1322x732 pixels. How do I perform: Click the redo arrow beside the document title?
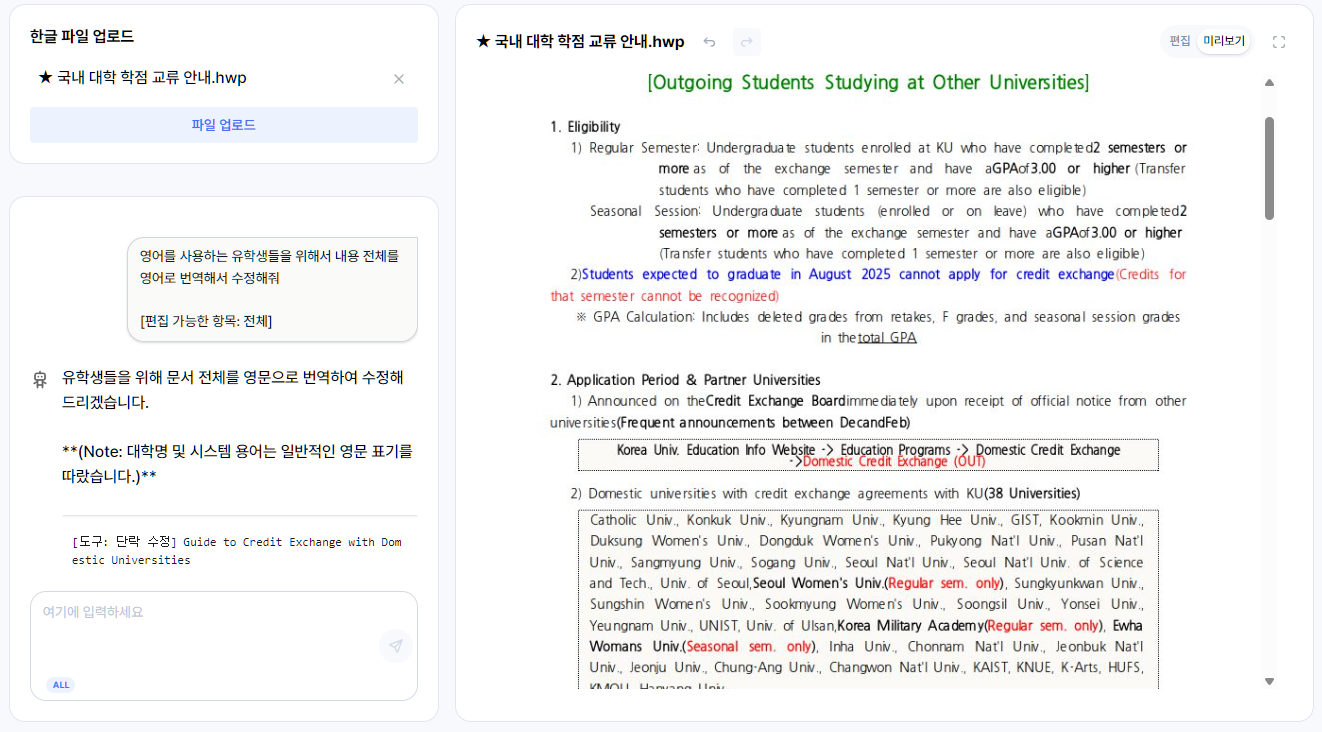click(746, 42)
